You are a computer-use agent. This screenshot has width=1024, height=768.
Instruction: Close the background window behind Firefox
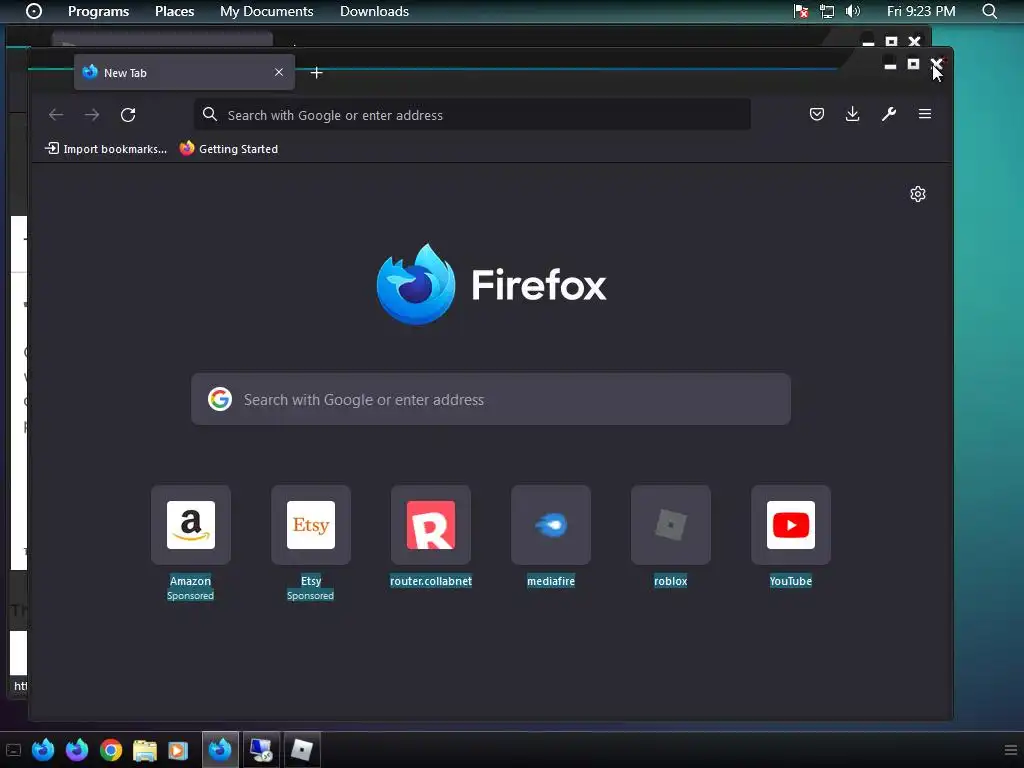click(x=915, y=42)
